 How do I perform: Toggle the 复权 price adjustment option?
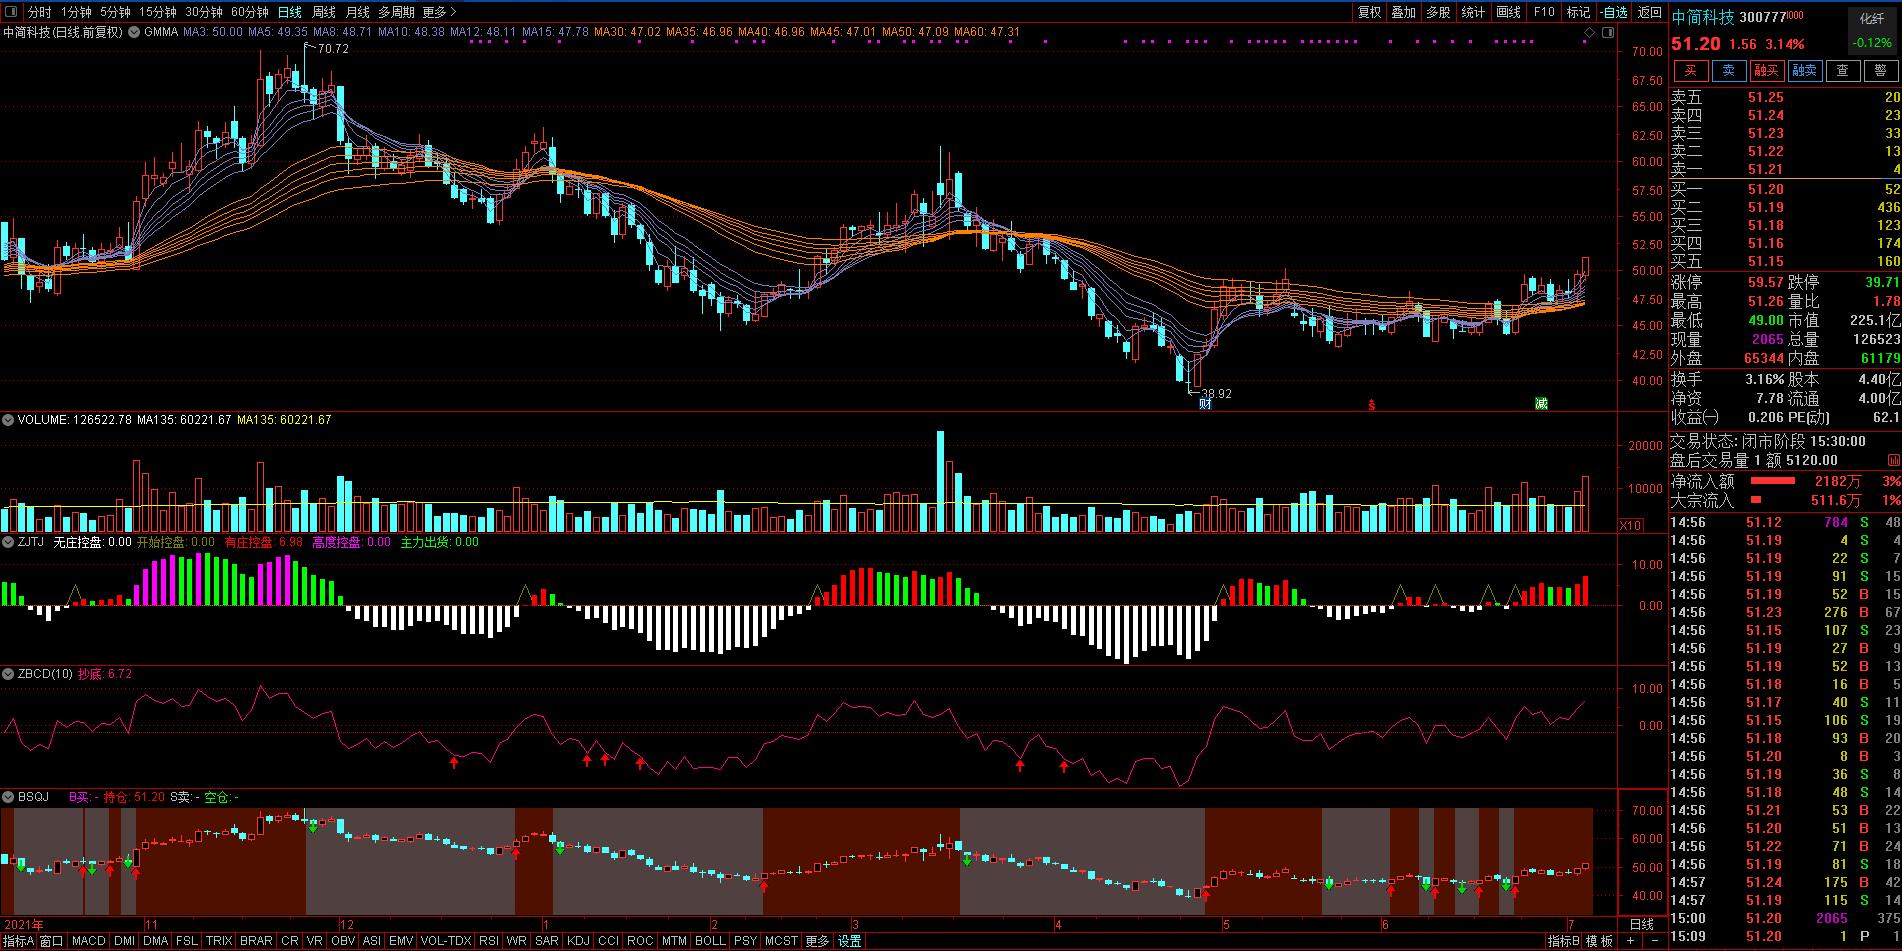point(1369,12)
